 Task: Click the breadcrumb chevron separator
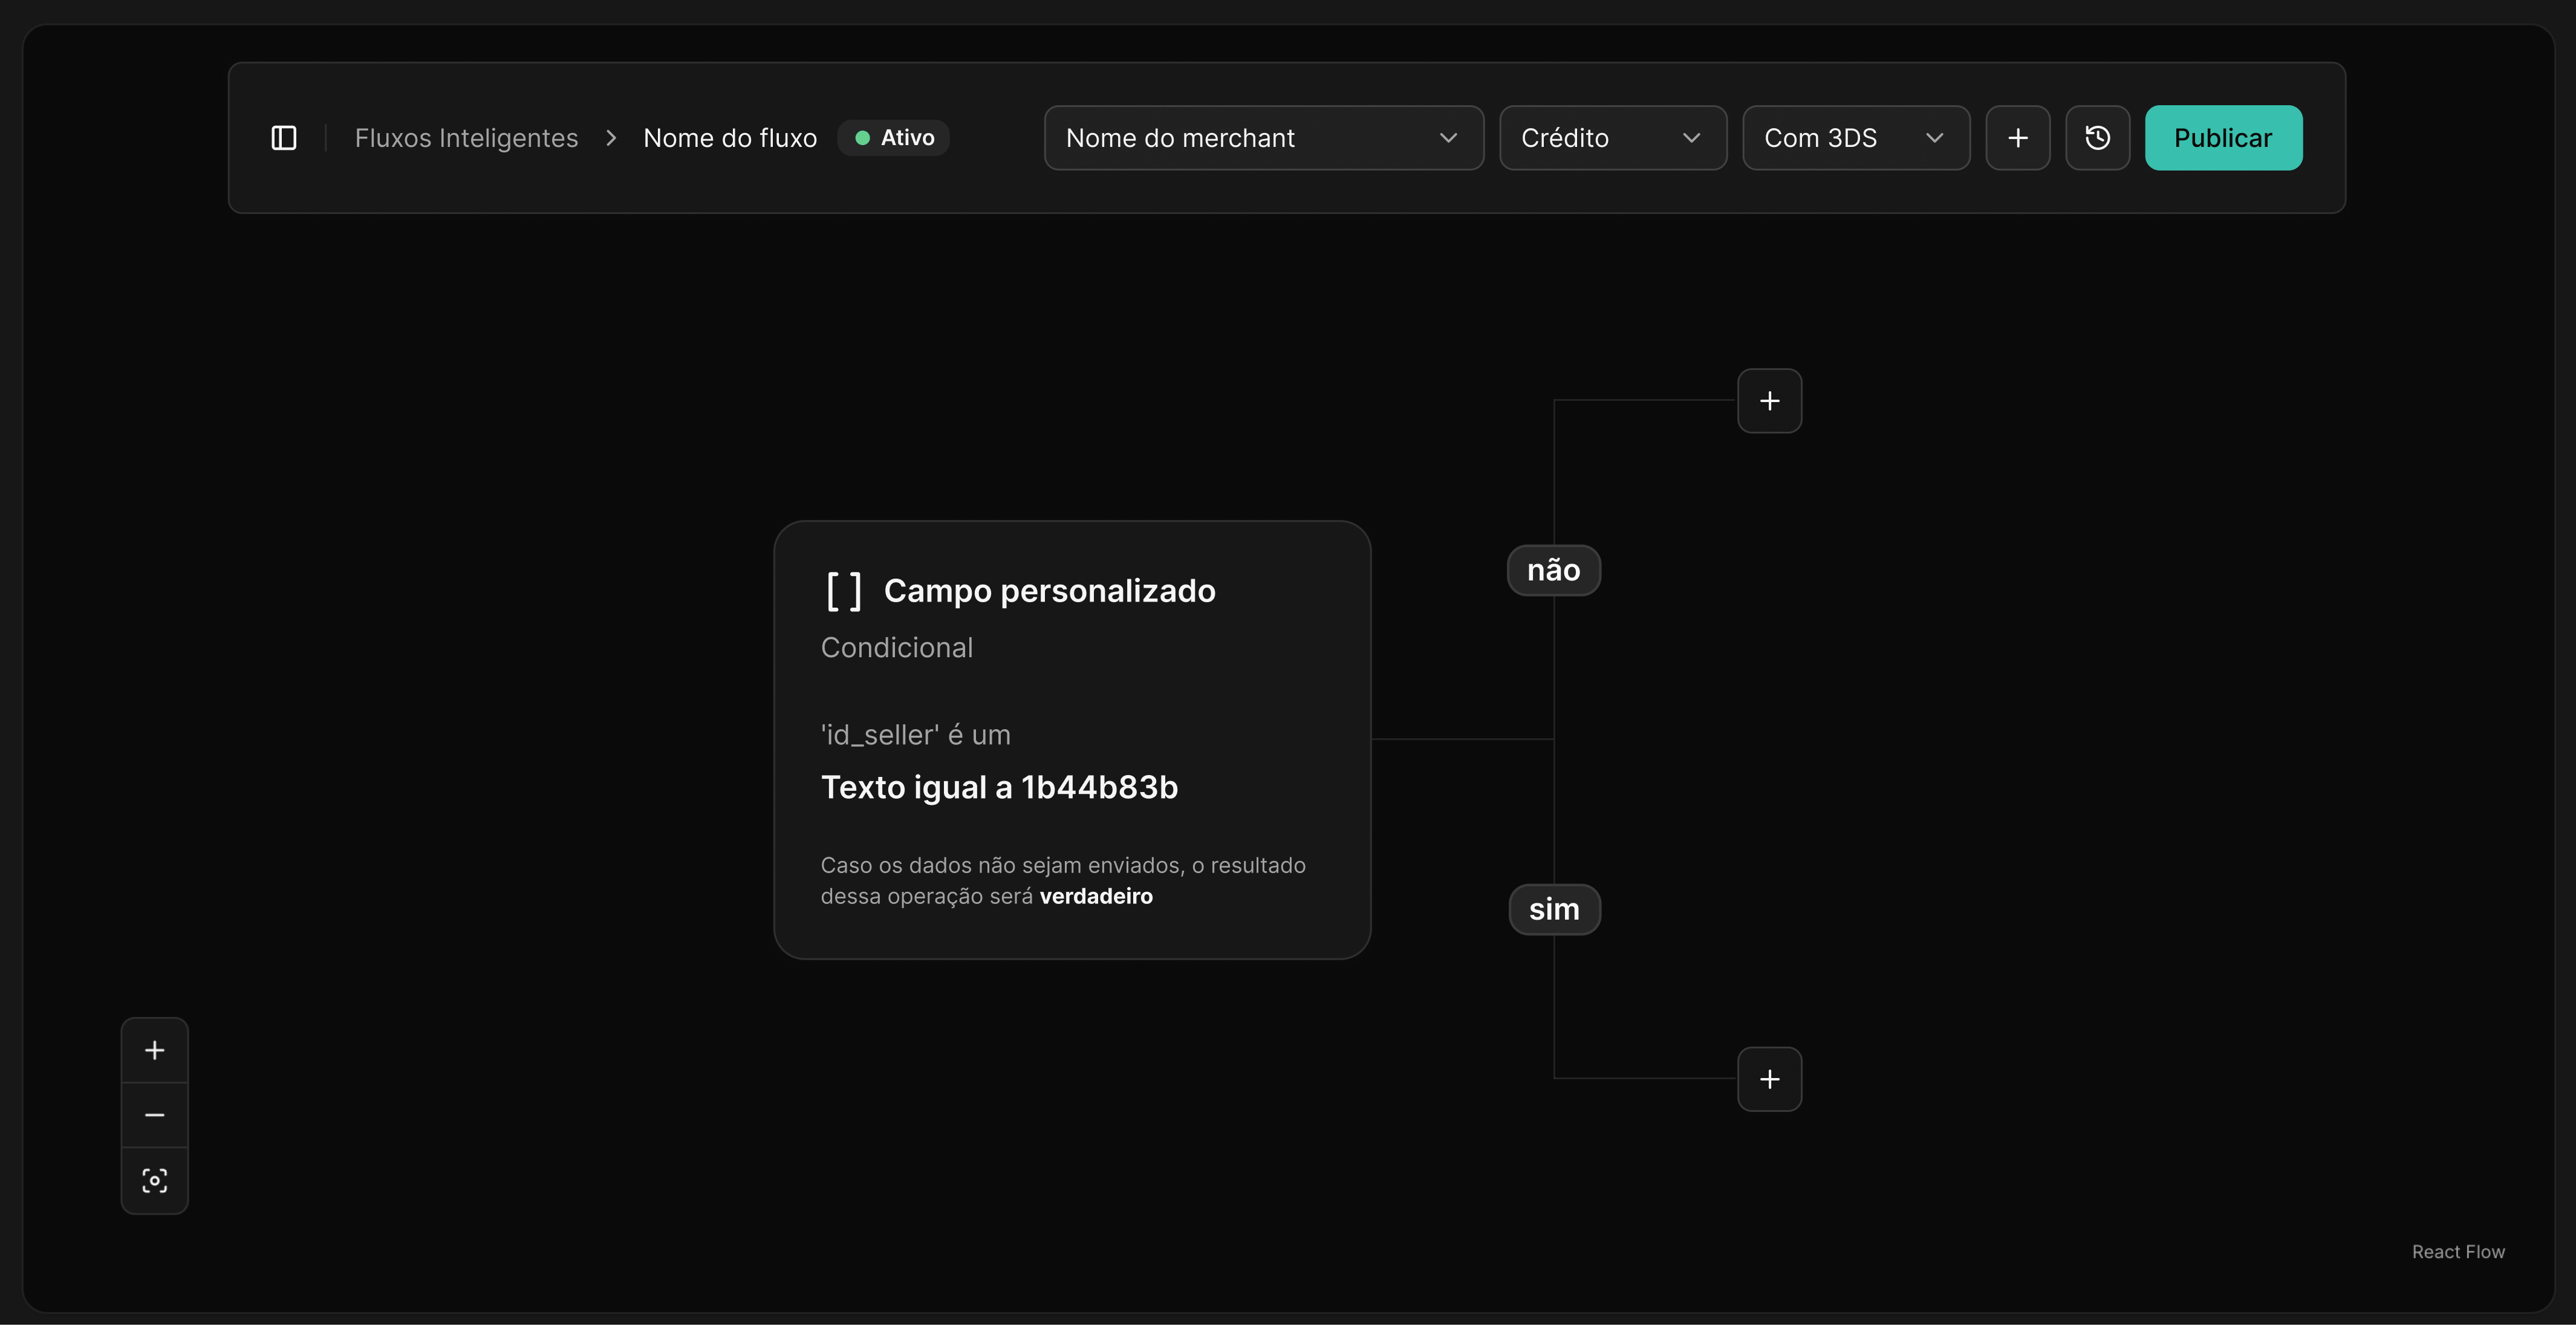coord(611,138)
